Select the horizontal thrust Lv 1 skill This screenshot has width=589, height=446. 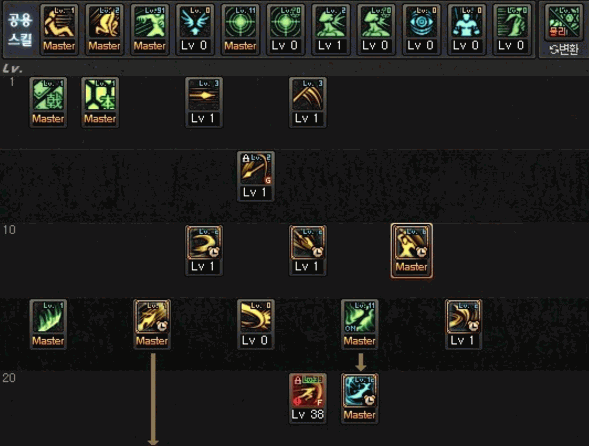204,103
